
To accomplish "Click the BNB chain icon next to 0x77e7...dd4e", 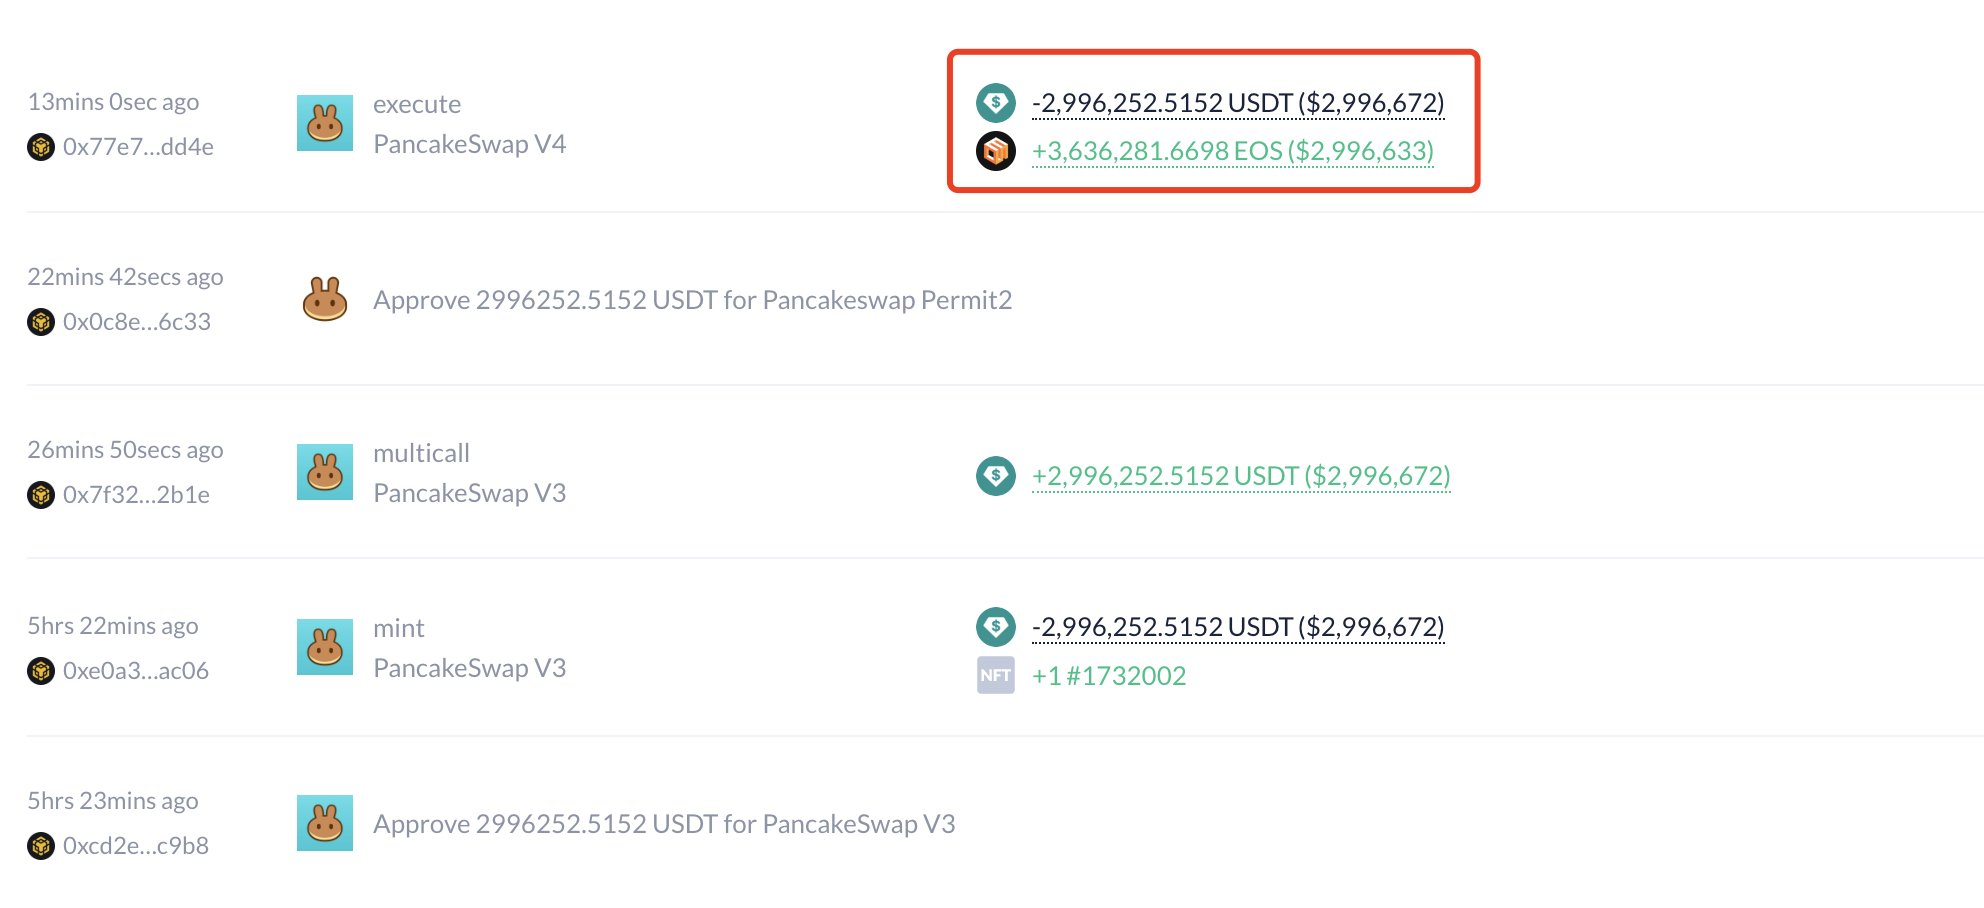I will coord(40,147).
